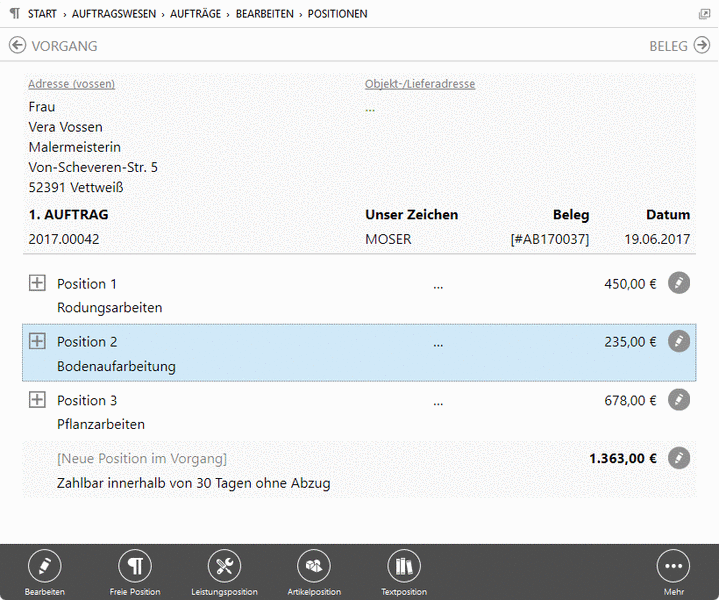This screenshot has width=719, height=600.
Task: Edit Position 2 with its pencil icon
Action: click(679, 341)
